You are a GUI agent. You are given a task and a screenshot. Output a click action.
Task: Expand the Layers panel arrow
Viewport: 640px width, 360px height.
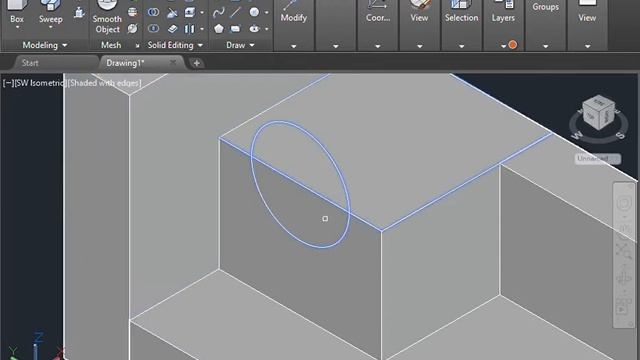click(503, 46)
